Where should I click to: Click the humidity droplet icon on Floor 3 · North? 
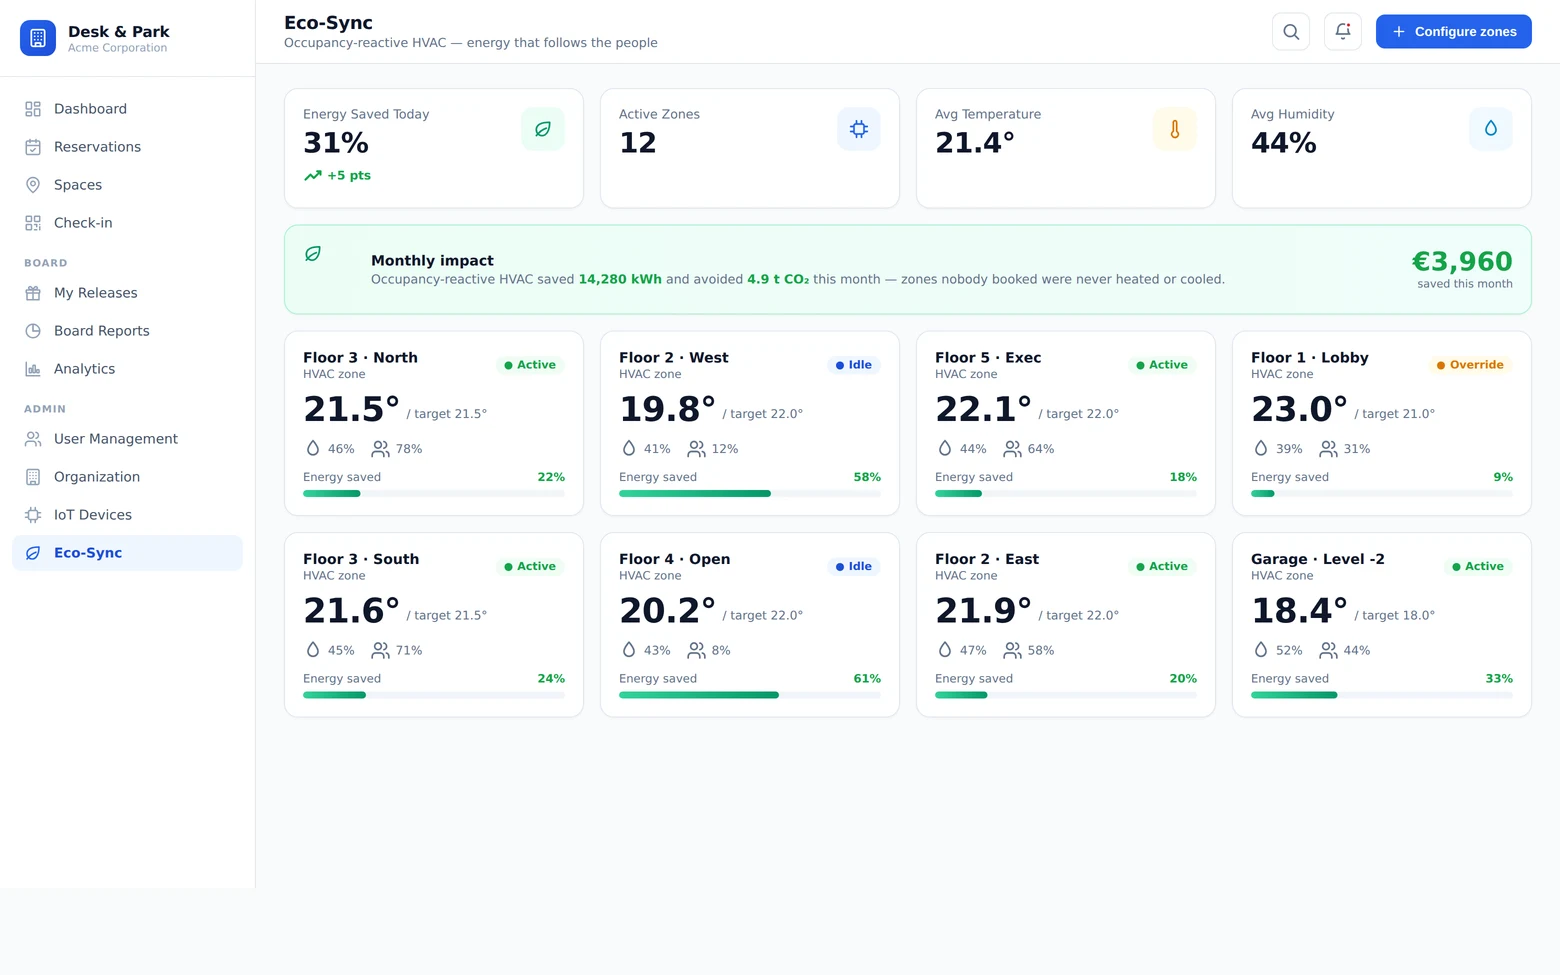coord(313,449)
